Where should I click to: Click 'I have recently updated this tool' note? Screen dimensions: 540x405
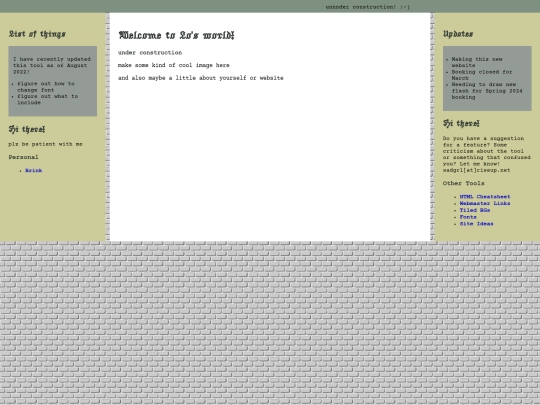click(52, 65)
